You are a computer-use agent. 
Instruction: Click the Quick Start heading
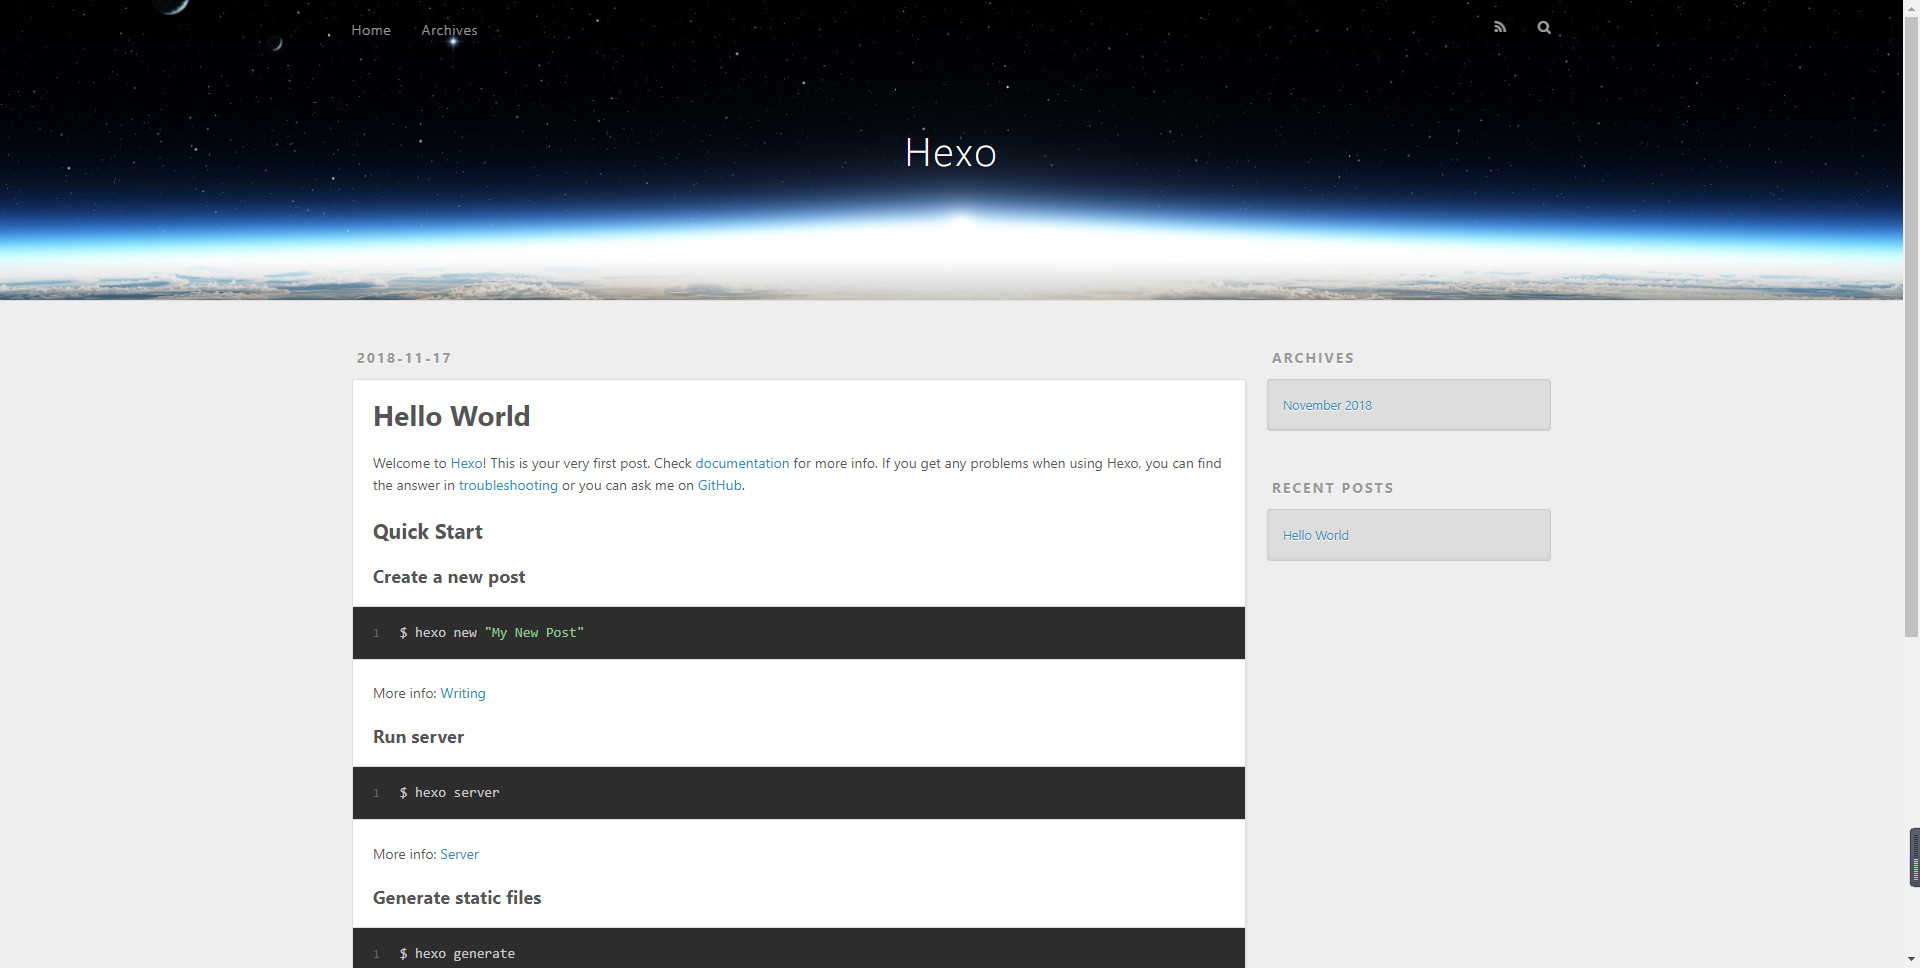(427, 532)
